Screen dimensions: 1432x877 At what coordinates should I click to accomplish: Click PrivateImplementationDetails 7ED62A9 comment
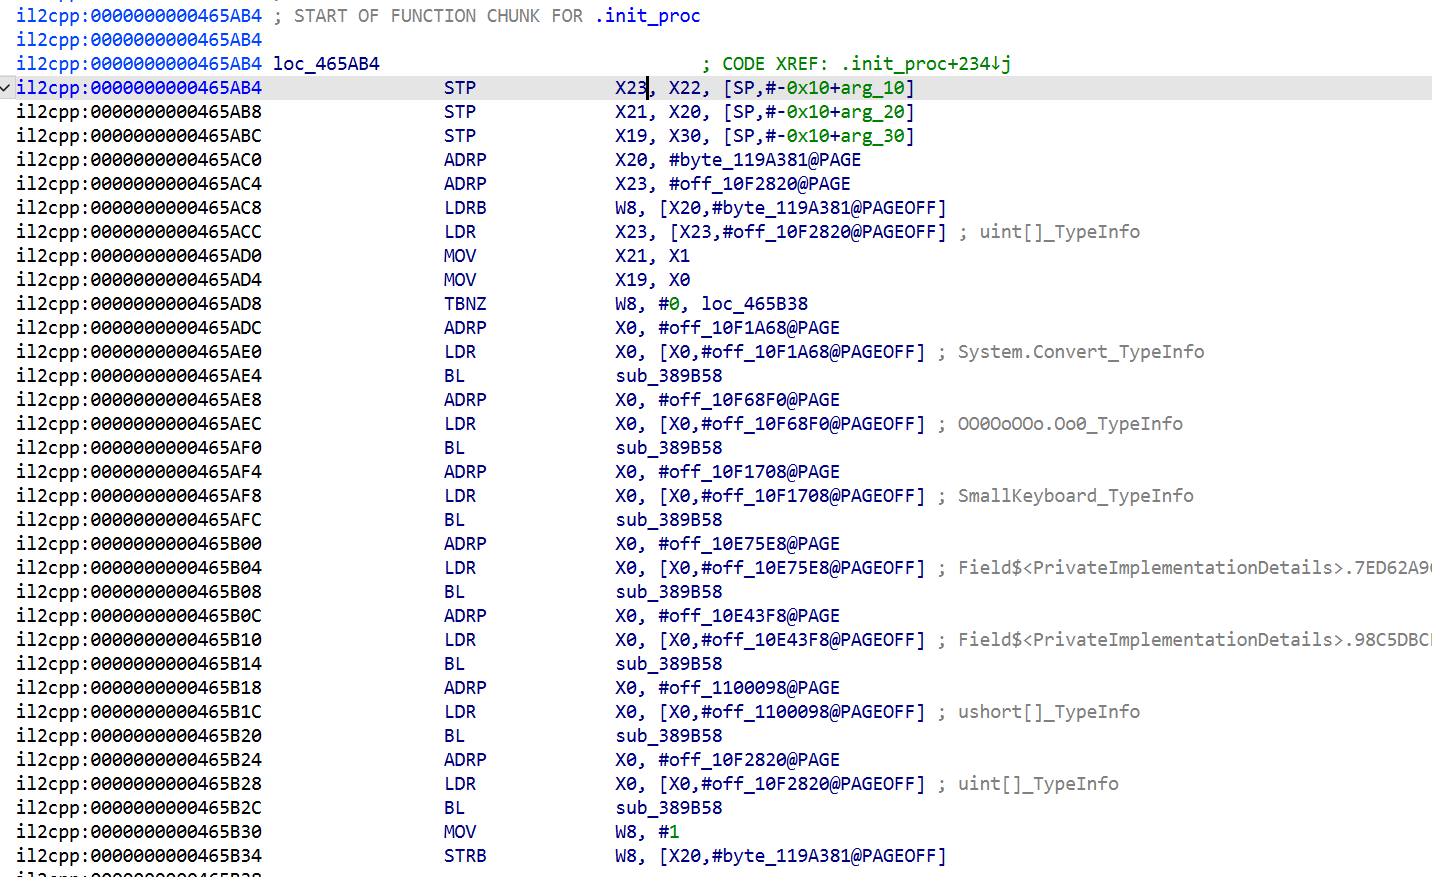click(1194, 568)
